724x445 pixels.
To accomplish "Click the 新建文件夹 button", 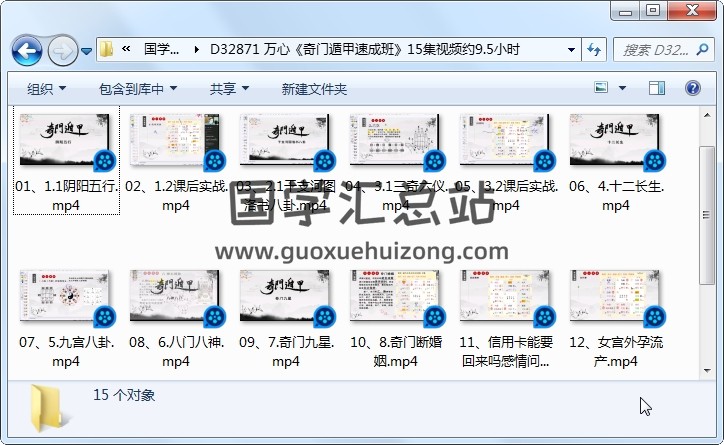I will (x=314, y=89).
